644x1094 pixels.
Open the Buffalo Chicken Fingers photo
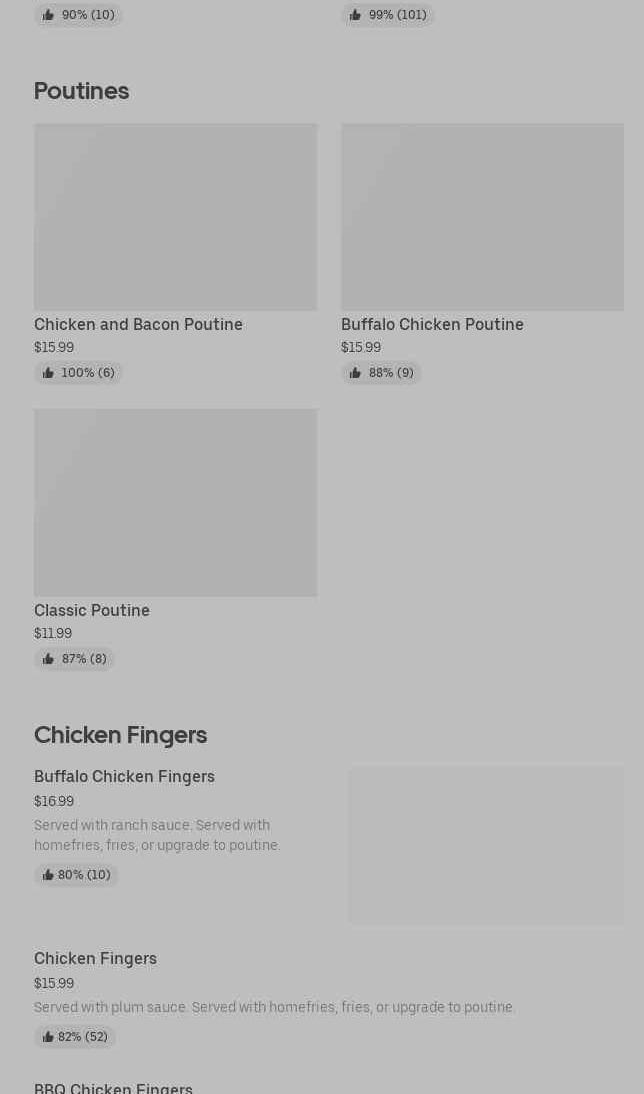pos(486,845)
